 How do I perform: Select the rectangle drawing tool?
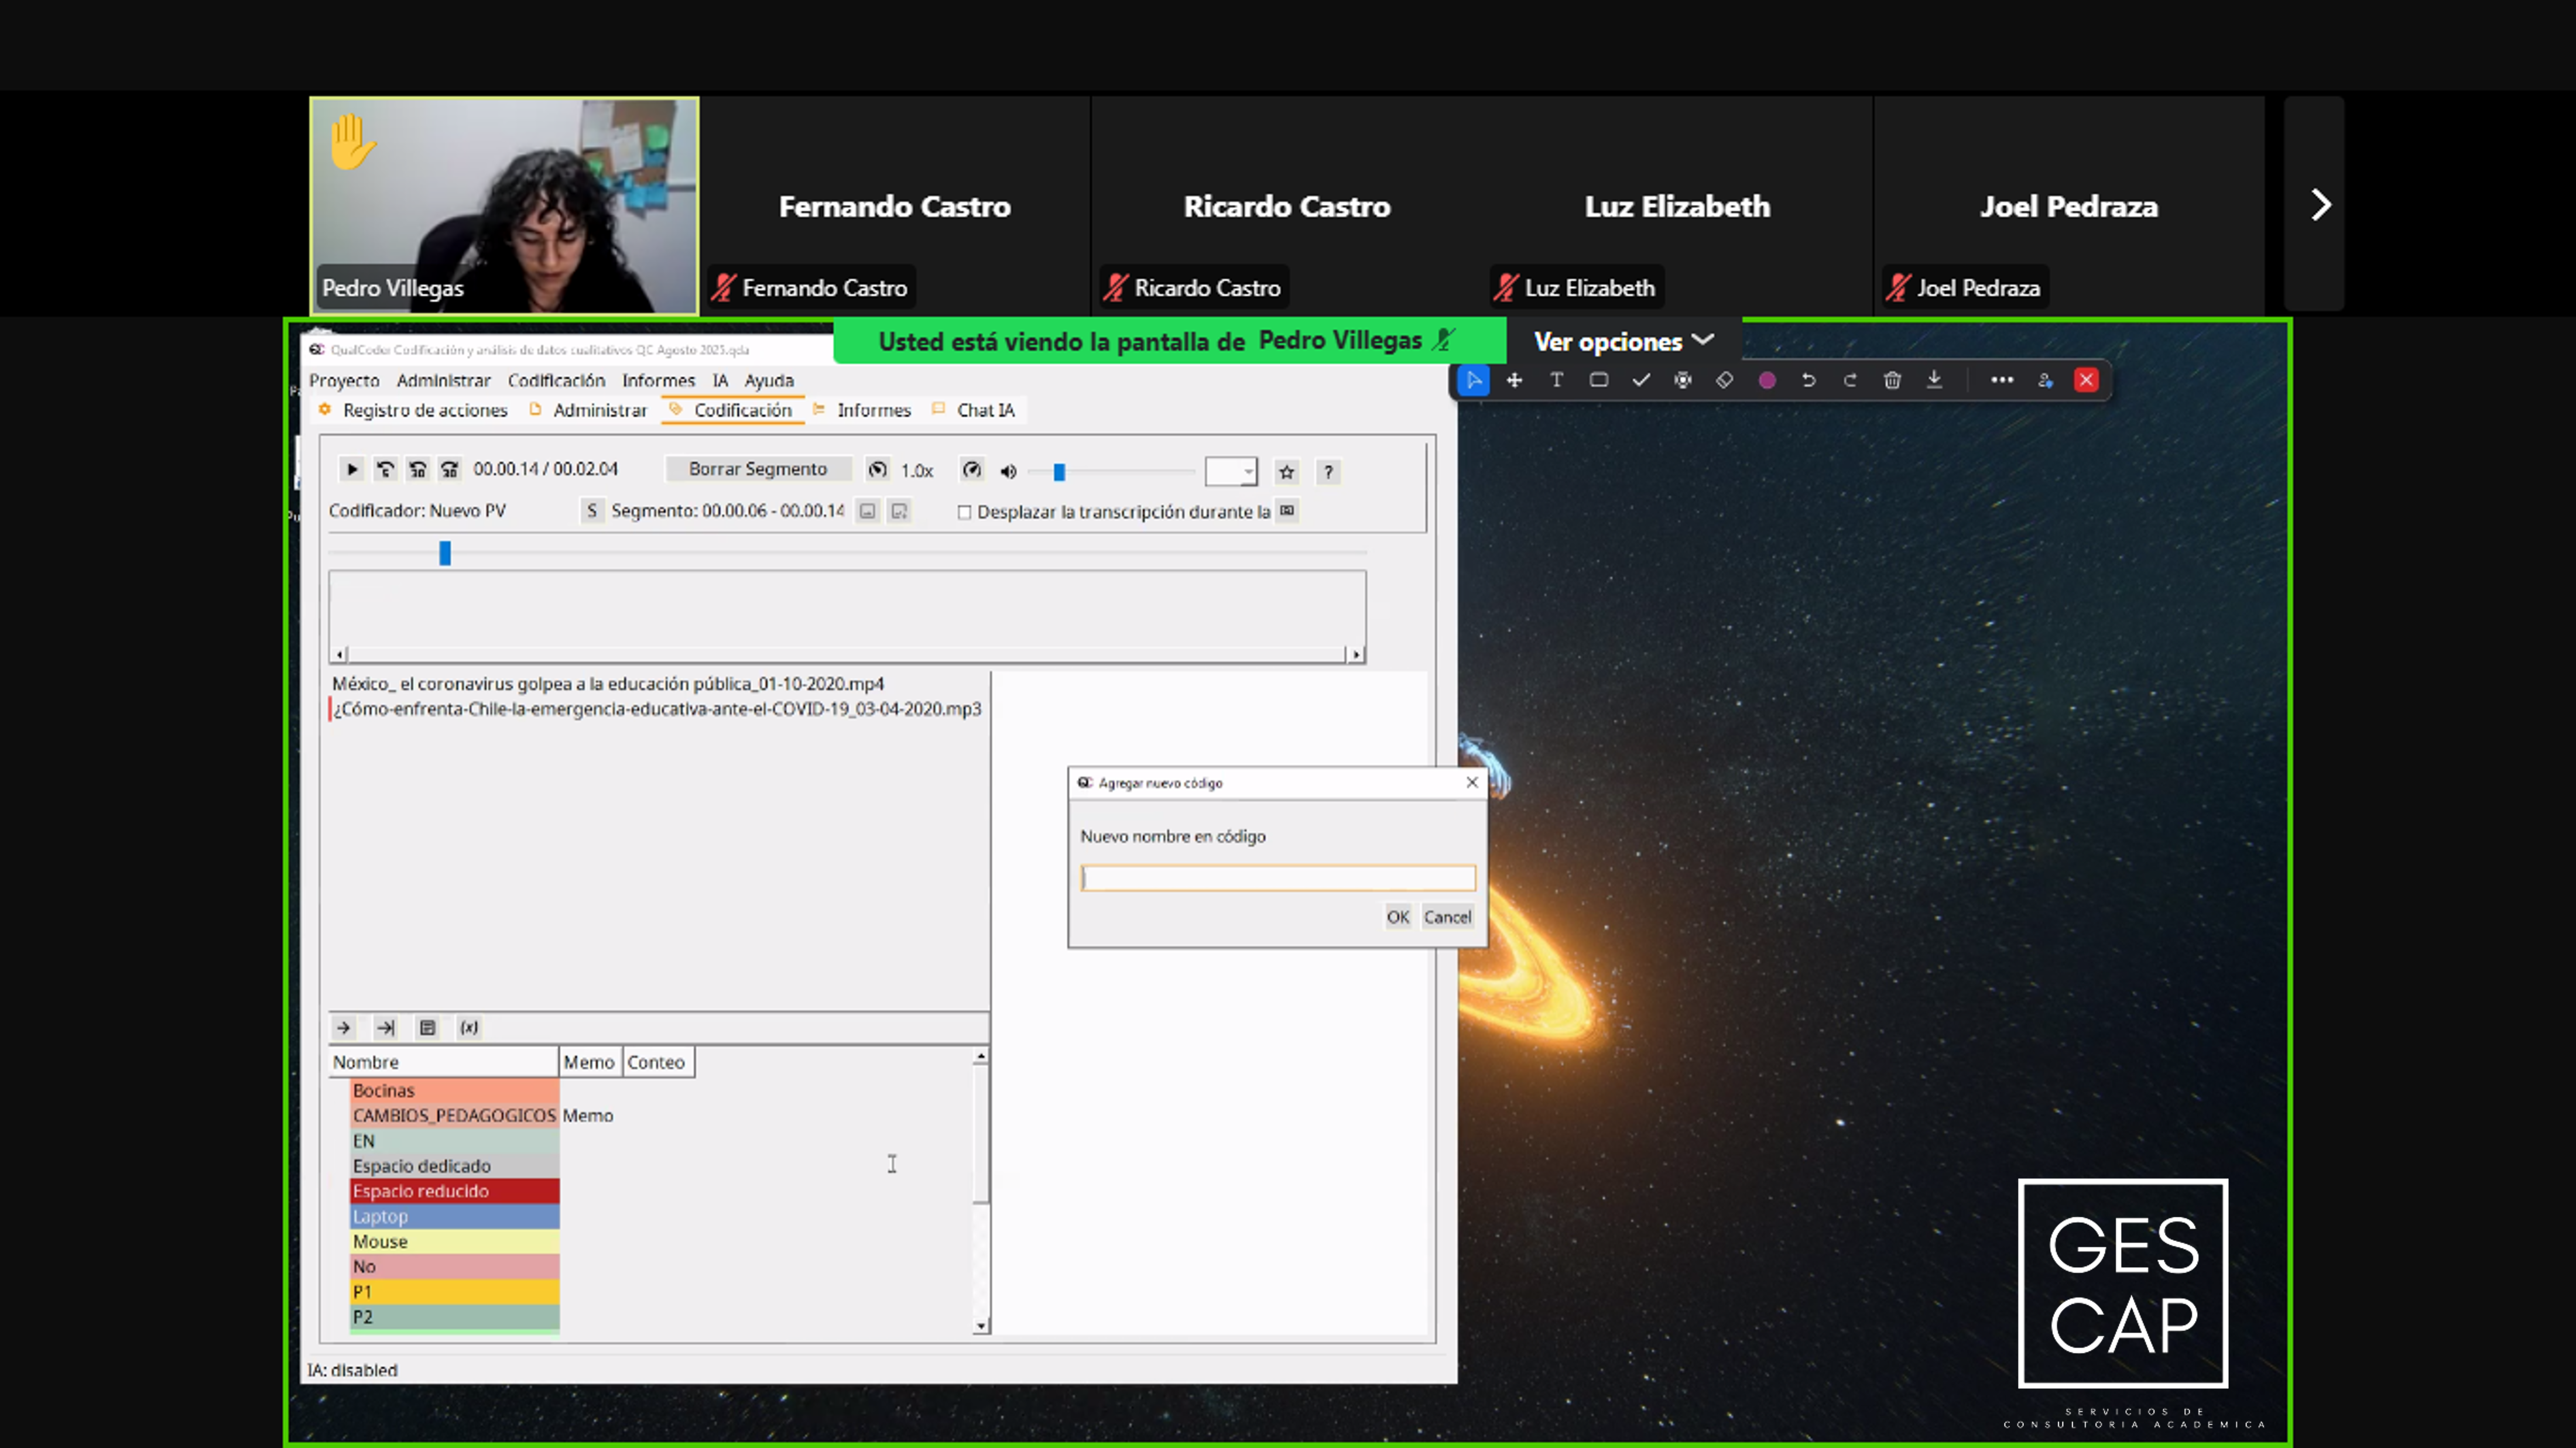coord(1598,380)
